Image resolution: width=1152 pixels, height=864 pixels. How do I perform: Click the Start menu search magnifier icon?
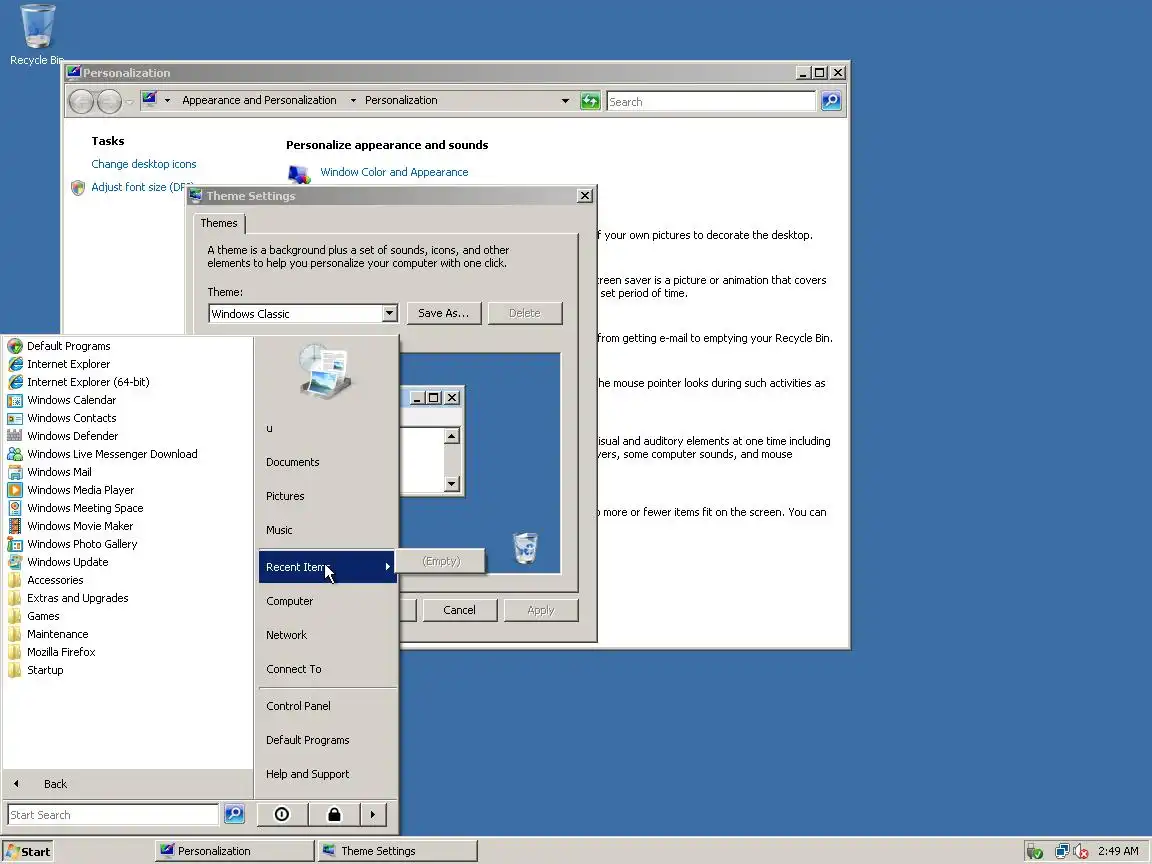point(234,814)
